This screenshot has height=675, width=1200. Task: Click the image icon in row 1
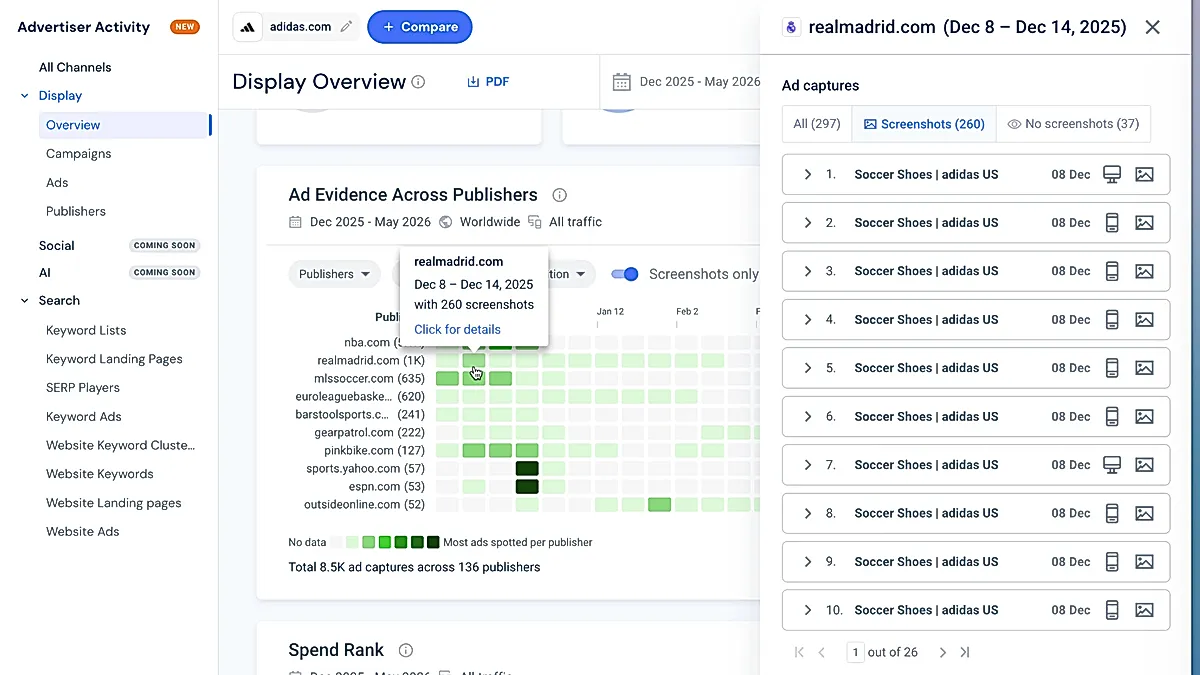pos(1145,174)
